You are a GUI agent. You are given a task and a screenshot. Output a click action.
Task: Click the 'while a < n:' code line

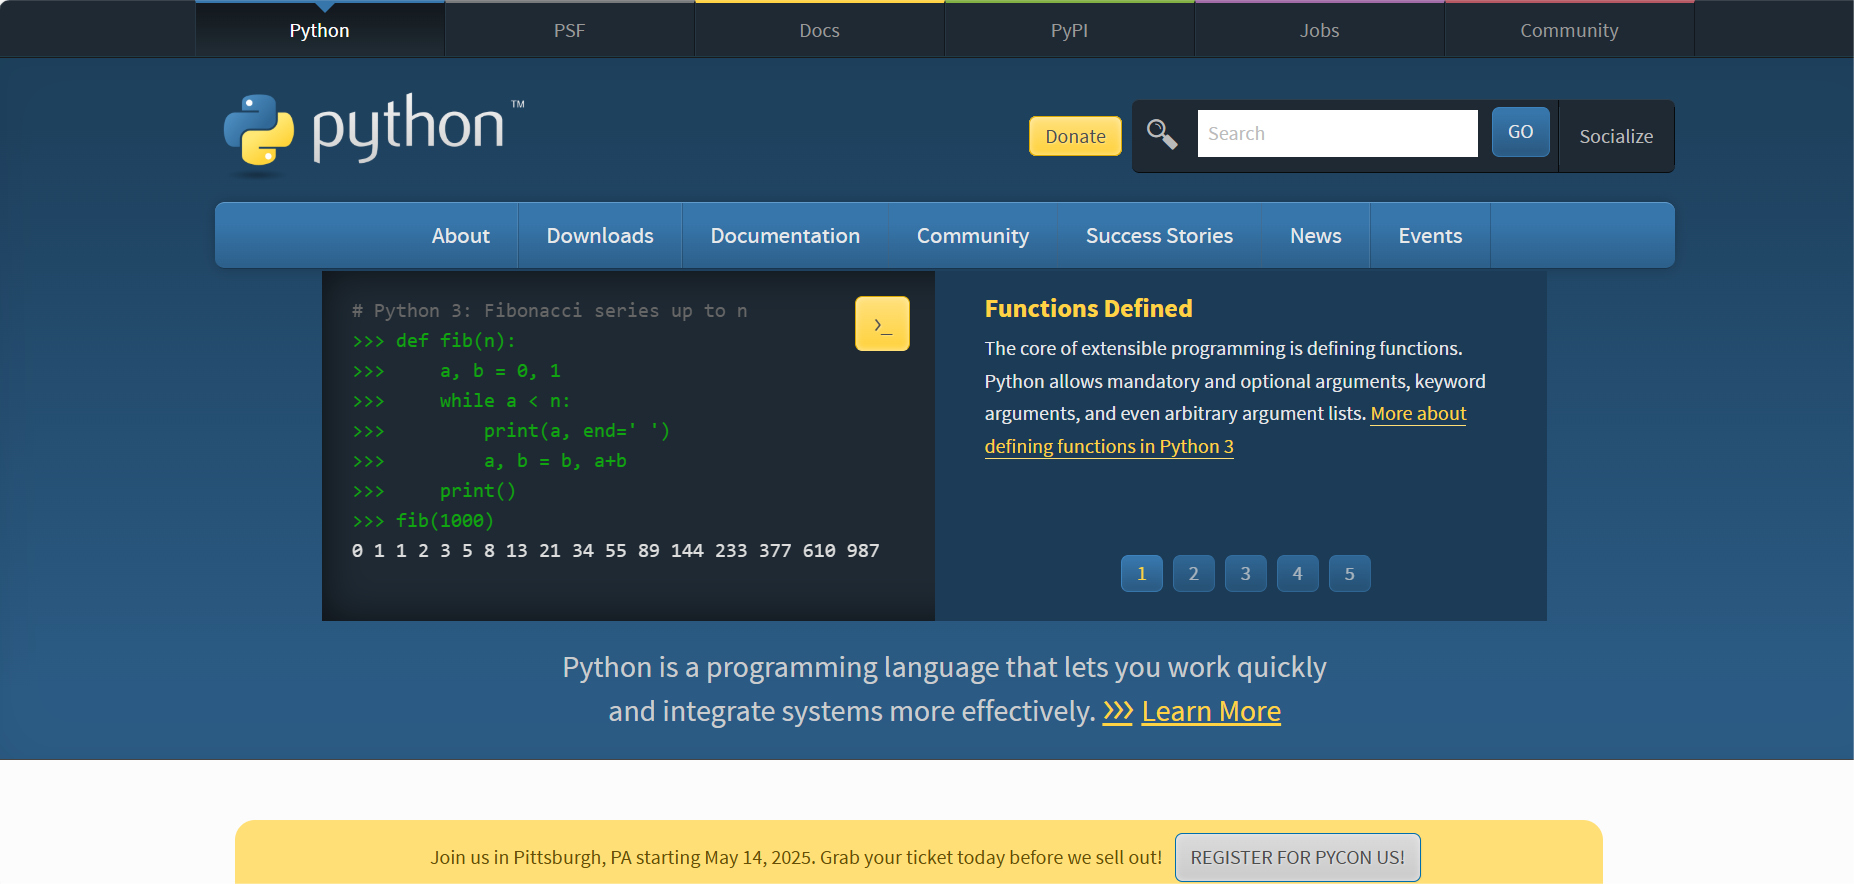[505, 401]
